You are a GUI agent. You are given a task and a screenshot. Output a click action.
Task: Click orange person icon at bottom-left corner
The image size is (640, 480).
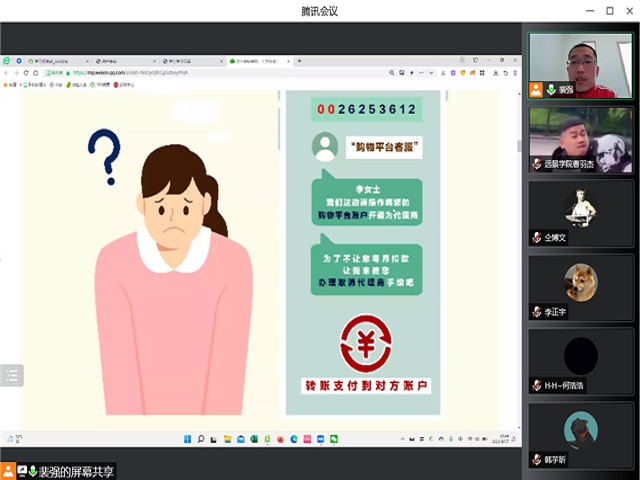8,471
